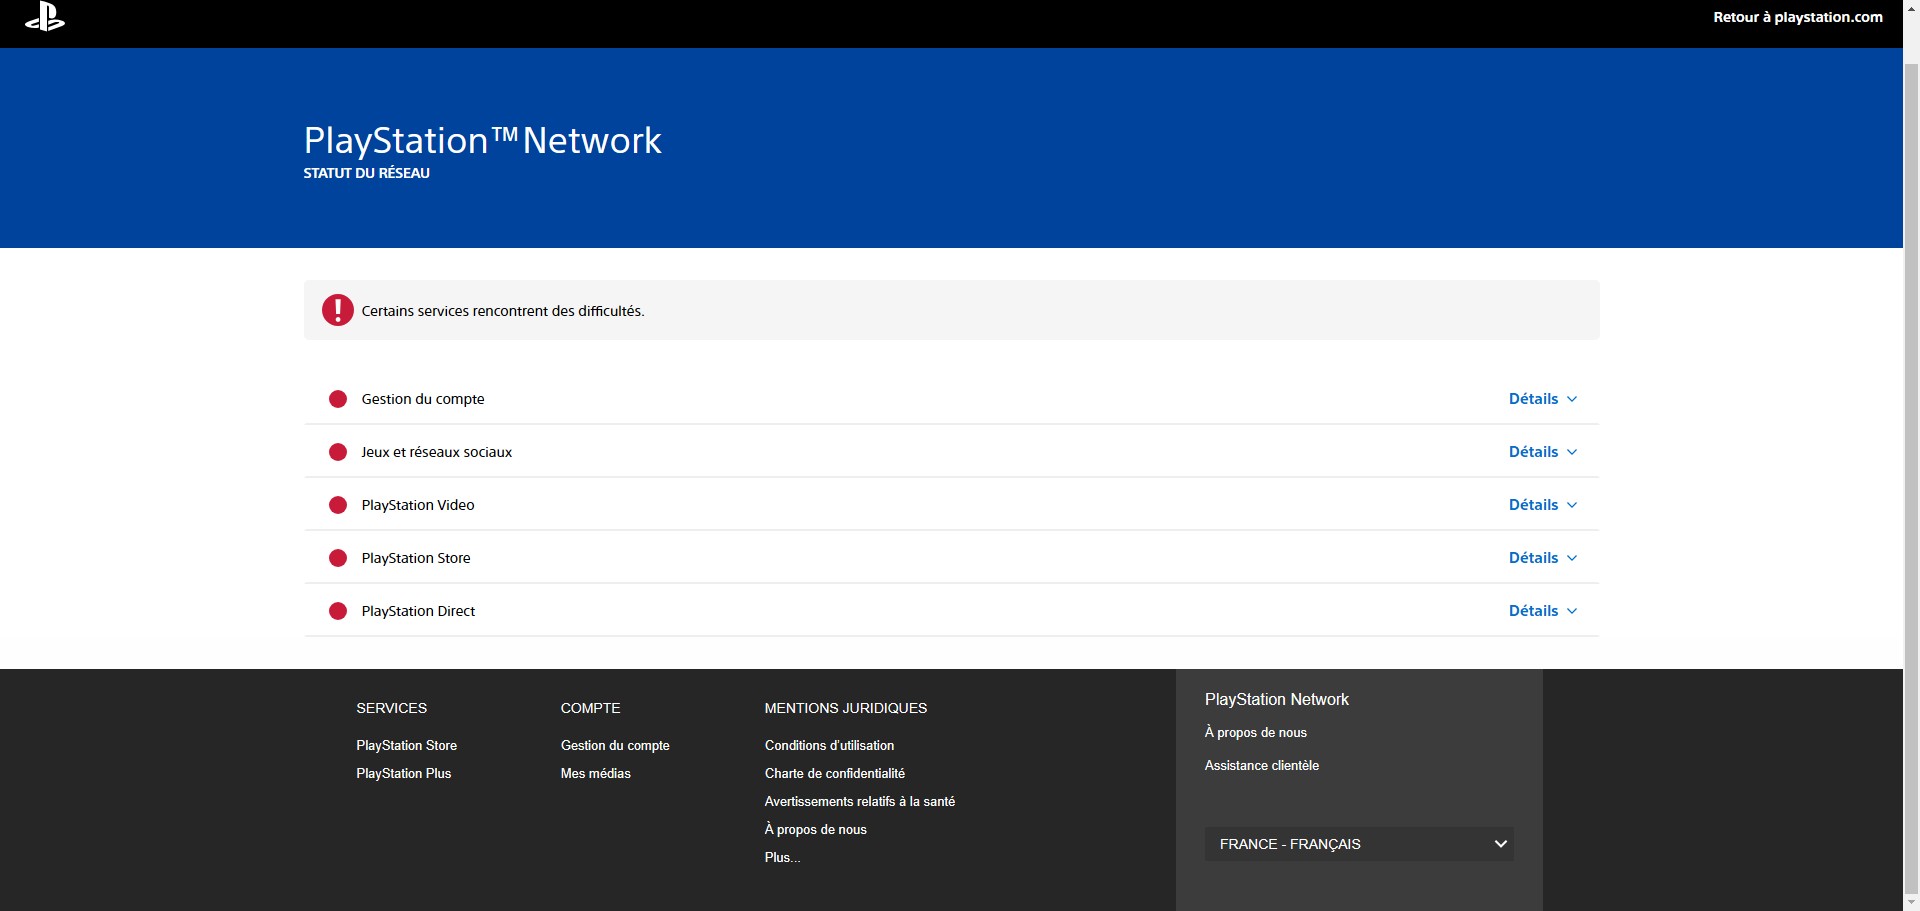Click the vertical scrollbar up arrow

pyautogui.click(x=1911, y=7)
